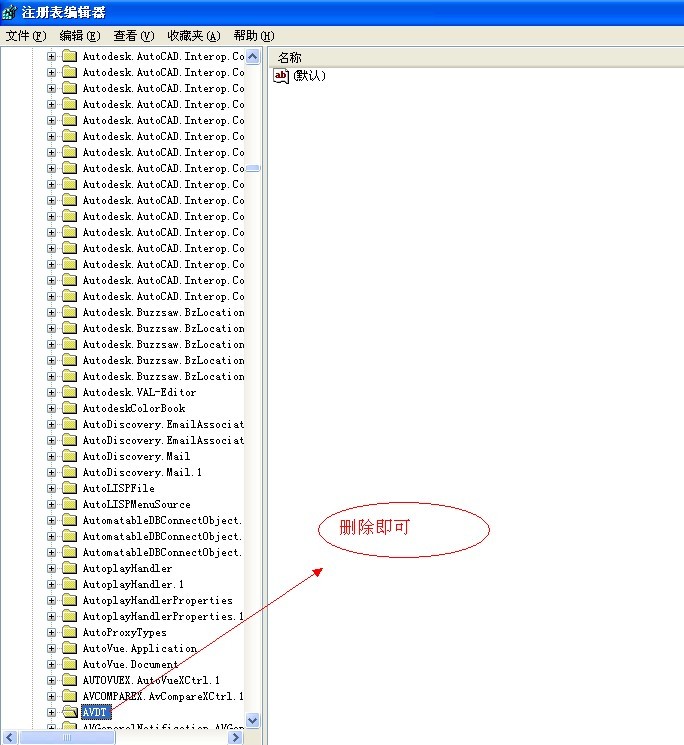The image size is (684, 745).
Task: Click folder icon of AutoDiscovery.Mail.1
Action: pyautogui.click(x=70, y=472)
